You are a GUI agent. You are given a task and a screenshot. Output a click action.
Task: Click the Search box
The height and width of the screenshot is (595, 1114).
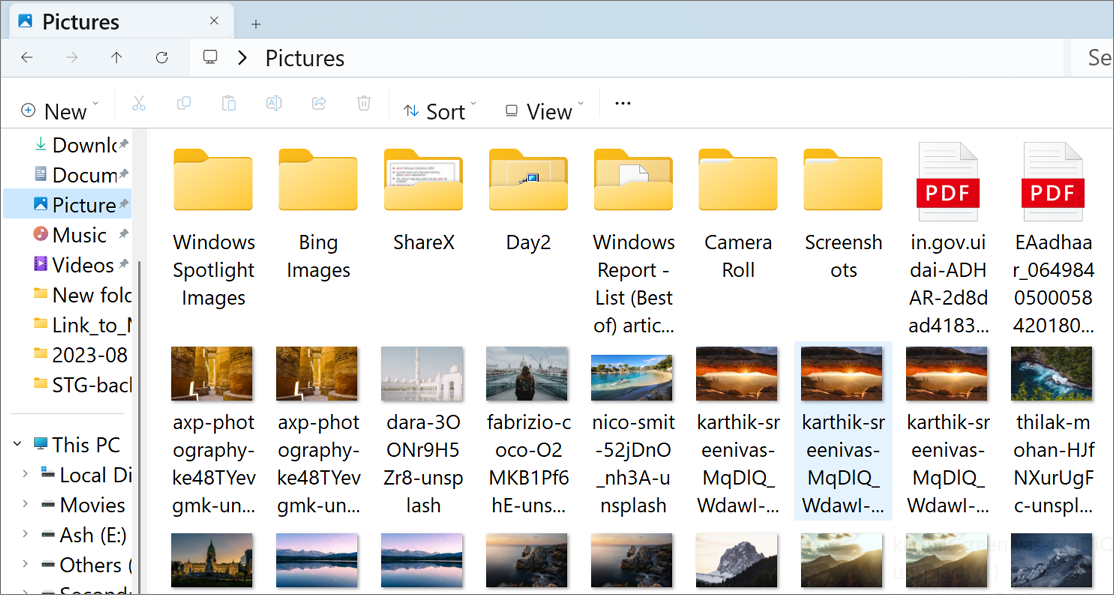click(x=1097, y=58)
